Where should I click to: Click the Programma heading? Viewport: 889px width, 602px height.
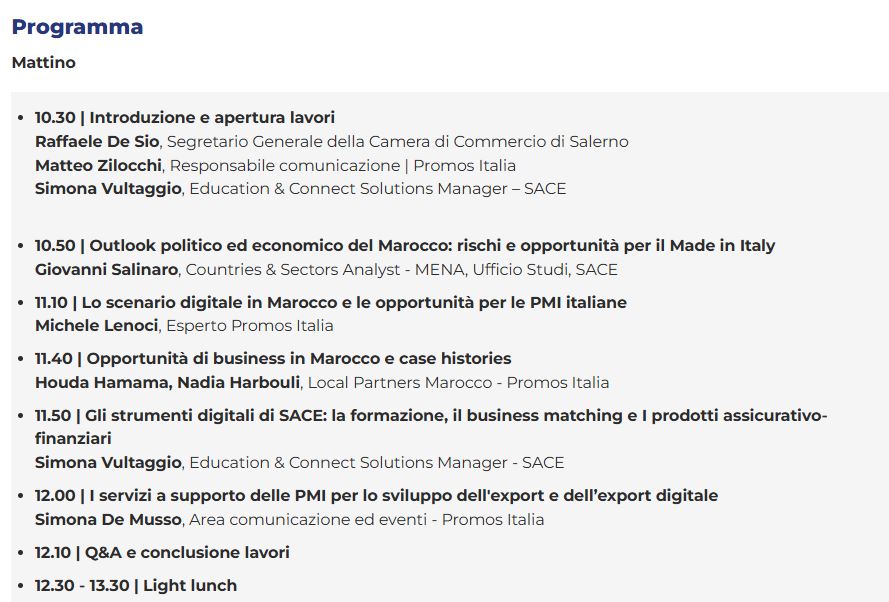[77, 27]
